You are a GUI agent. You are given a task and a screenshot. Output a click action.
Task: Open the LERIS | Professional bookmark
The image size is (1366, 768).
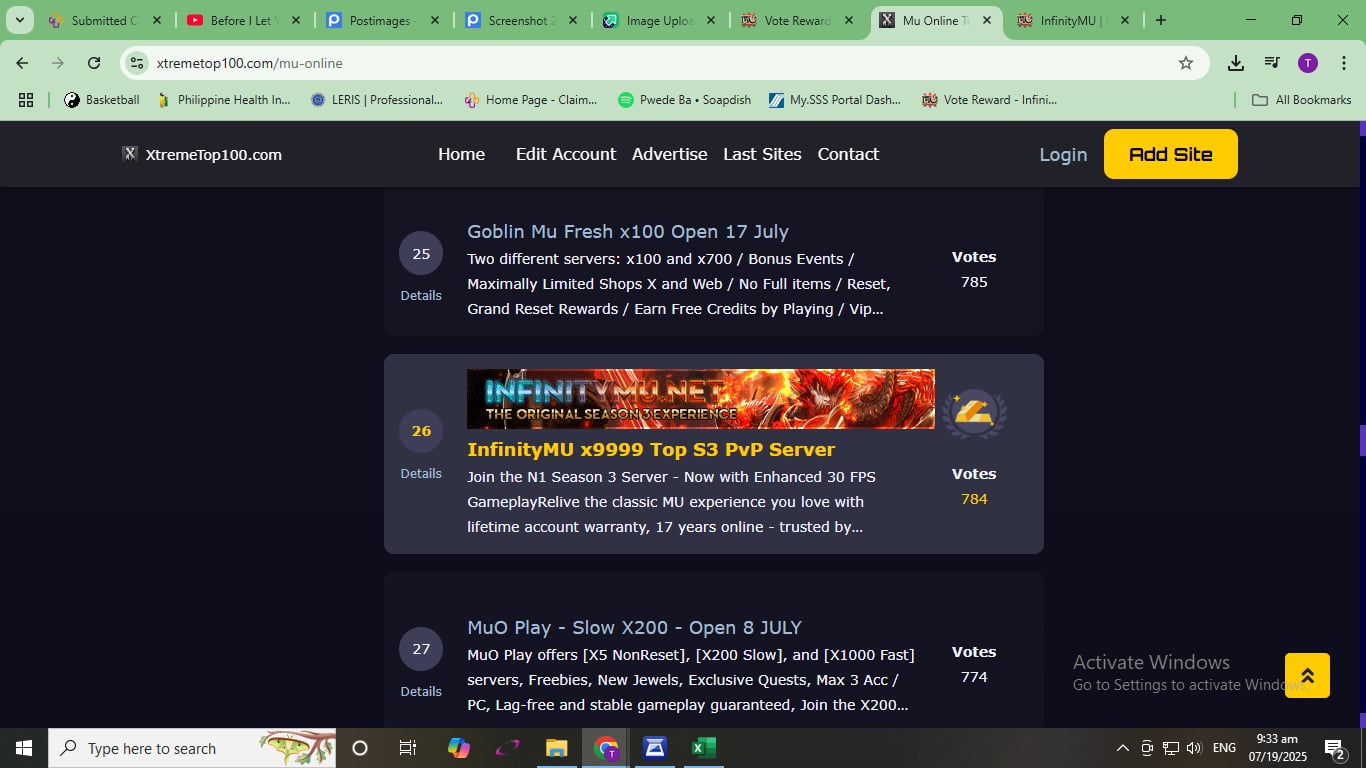pos(376,99)
